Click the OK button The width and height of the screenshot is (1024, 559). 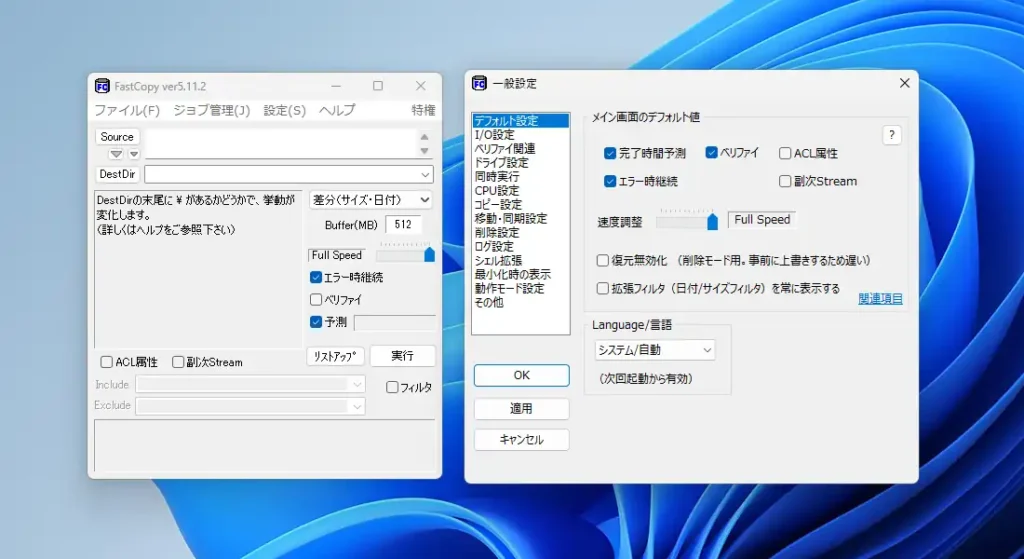(x=521, y=375)
